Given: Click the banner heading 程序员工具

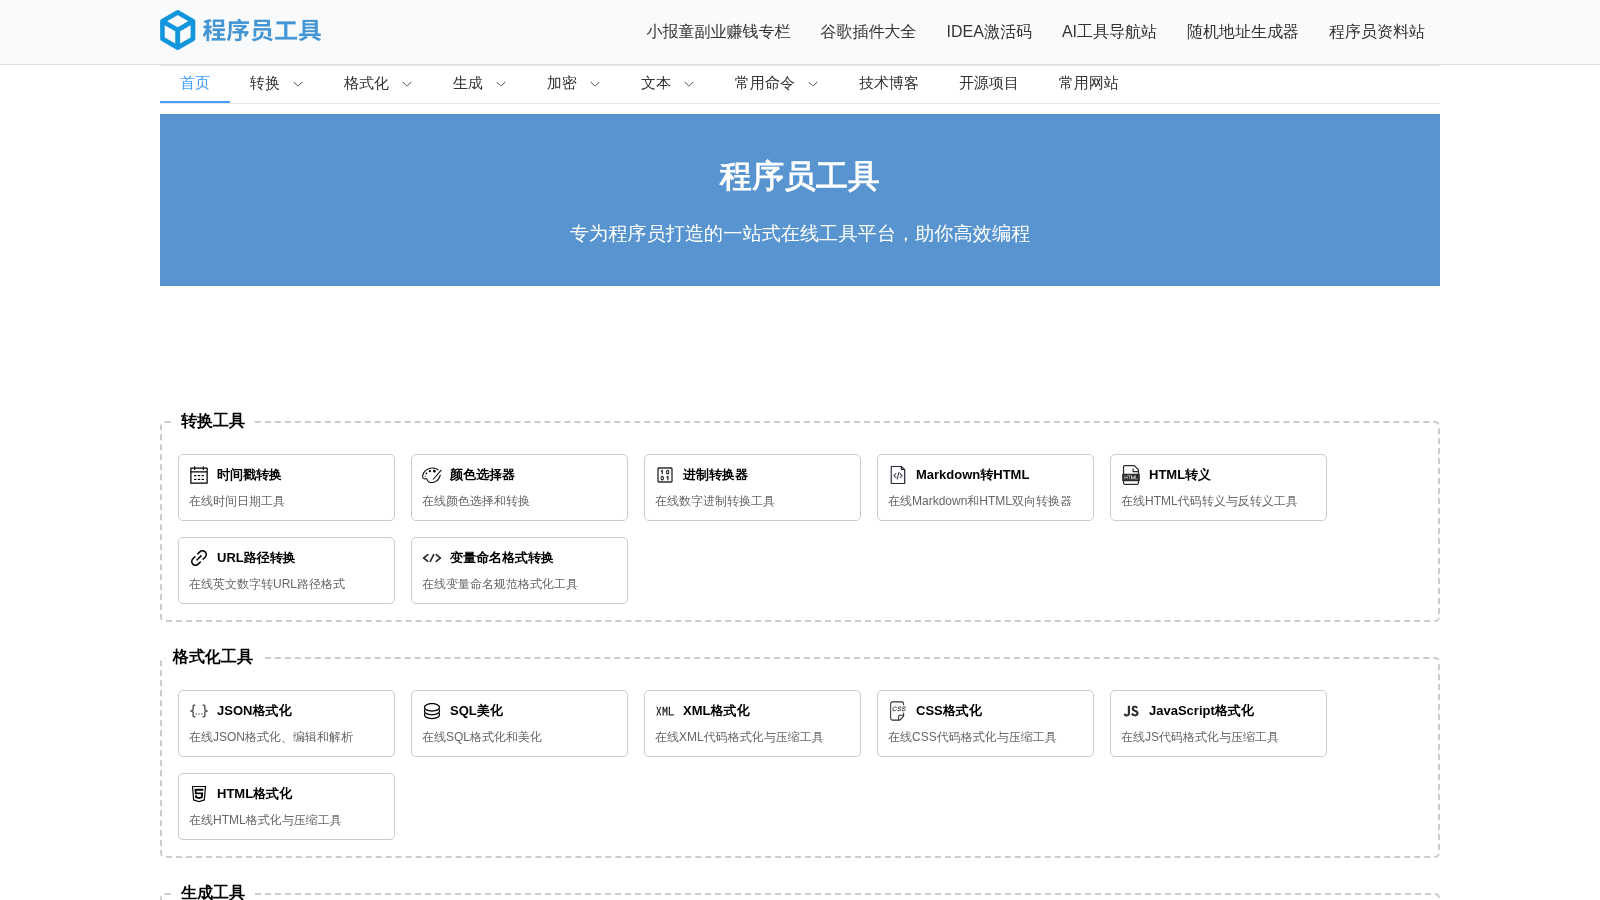Looking at the screenshot, I should click(x=799, y=177).
